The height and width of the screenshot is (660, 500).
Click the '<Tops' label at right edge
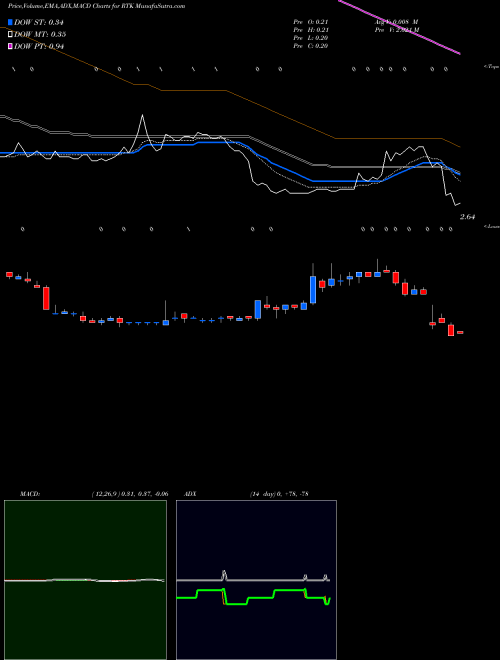(x=492, y=67)
